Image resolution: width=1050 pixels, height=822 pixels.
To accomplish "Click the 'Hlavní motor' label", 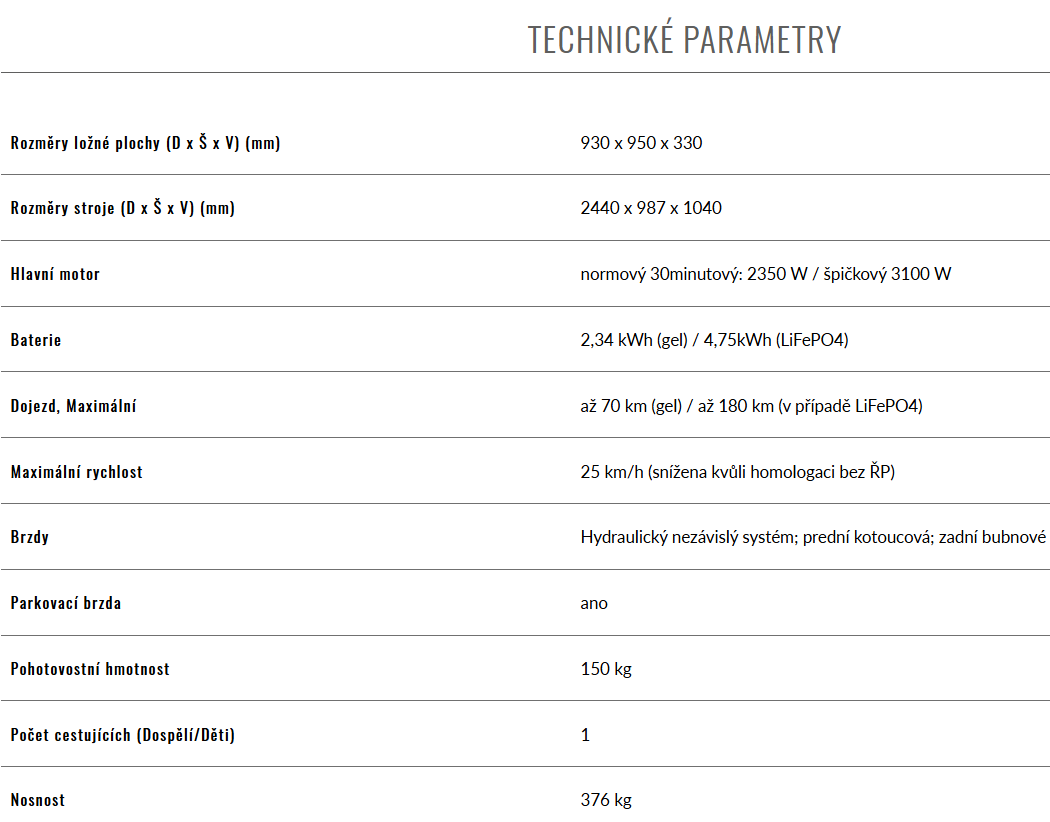I will [55, 275].
